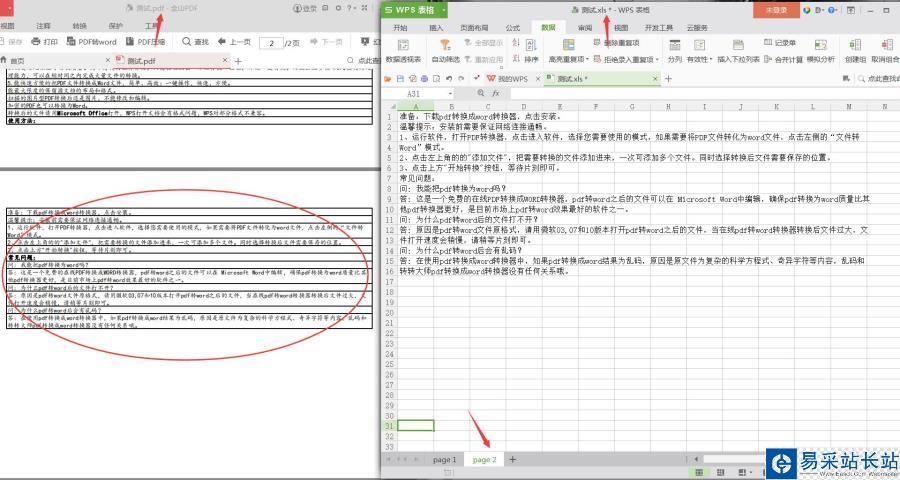Open the 开发工具 (Developer) ribbon tab
This screenshot has width=900, height=480.
click(659, 28)
